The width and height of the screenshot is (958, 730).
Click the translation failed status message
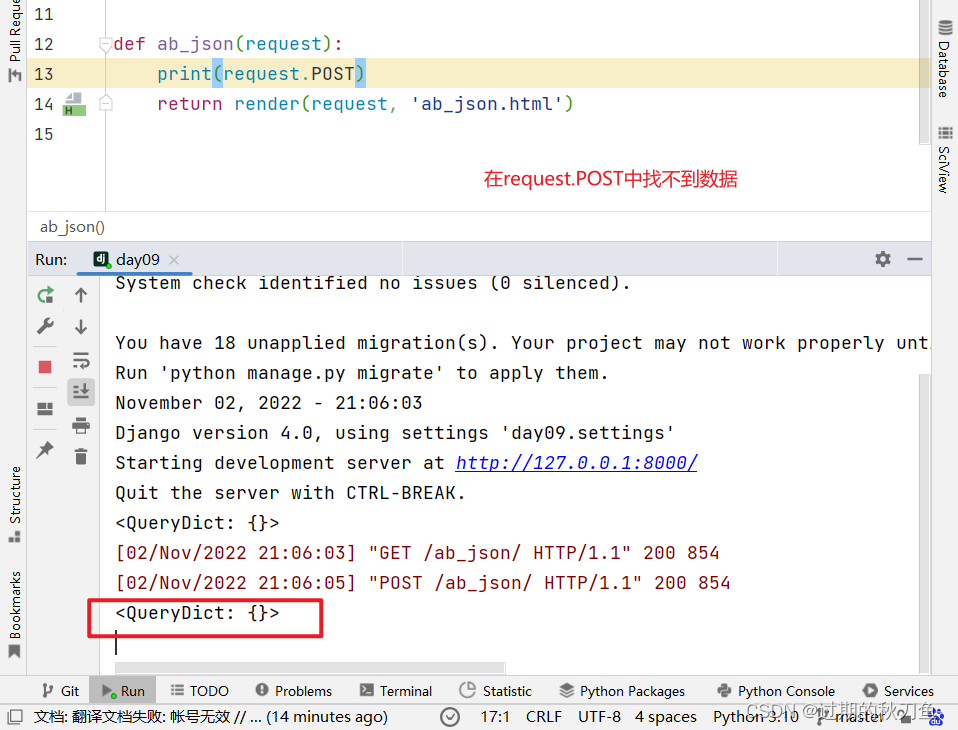211,717
